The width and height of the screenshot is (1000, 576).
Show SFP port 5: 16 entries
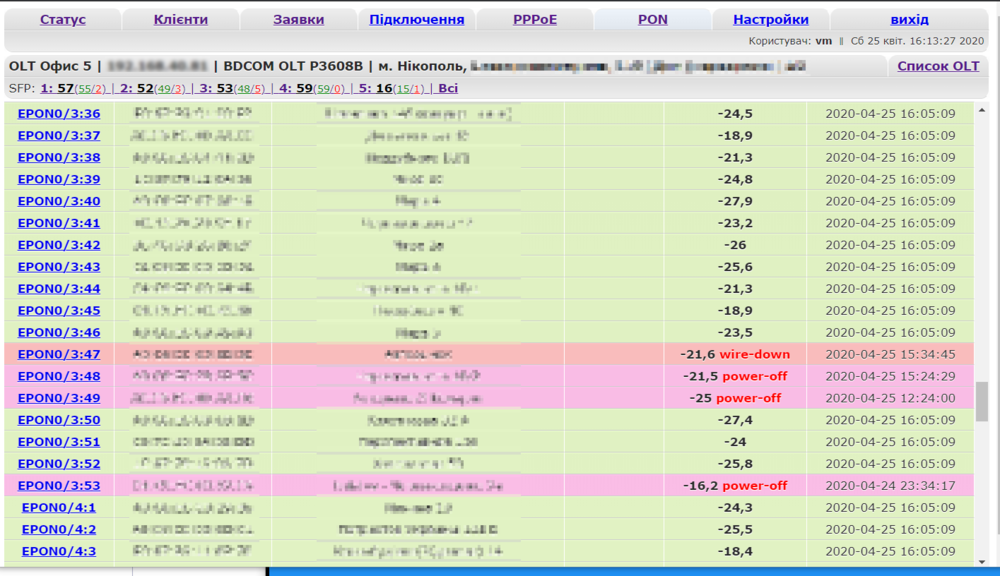click(375, 88)
